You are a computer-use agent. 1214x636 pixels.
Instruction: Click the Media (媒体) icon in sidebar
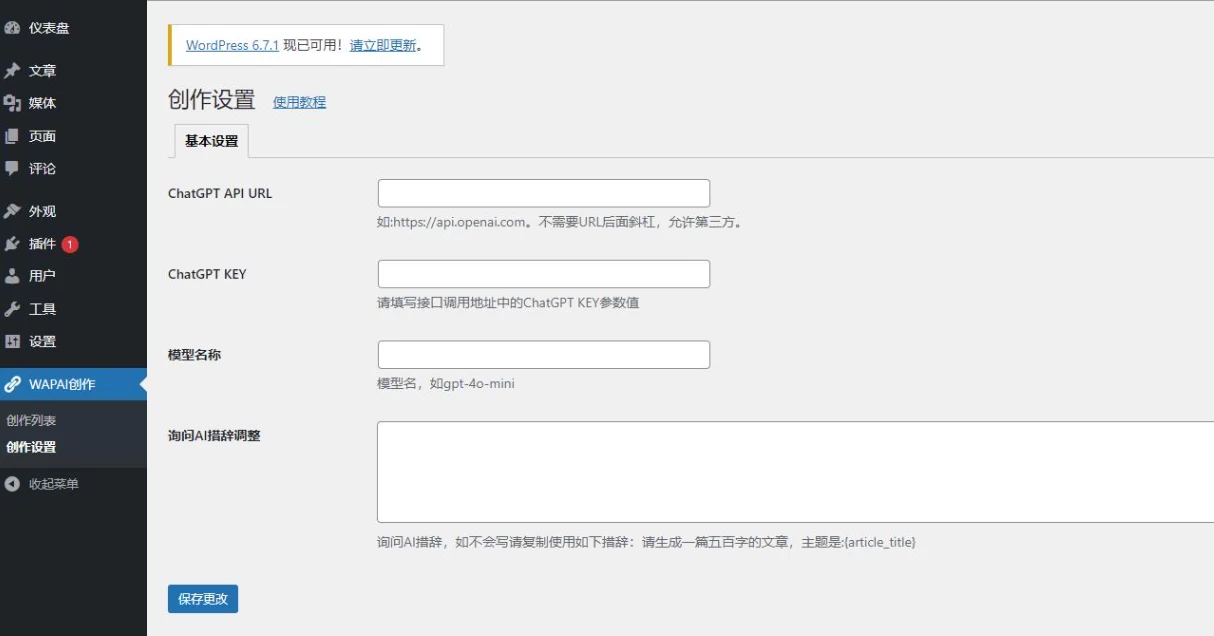[x=12, y=103]
